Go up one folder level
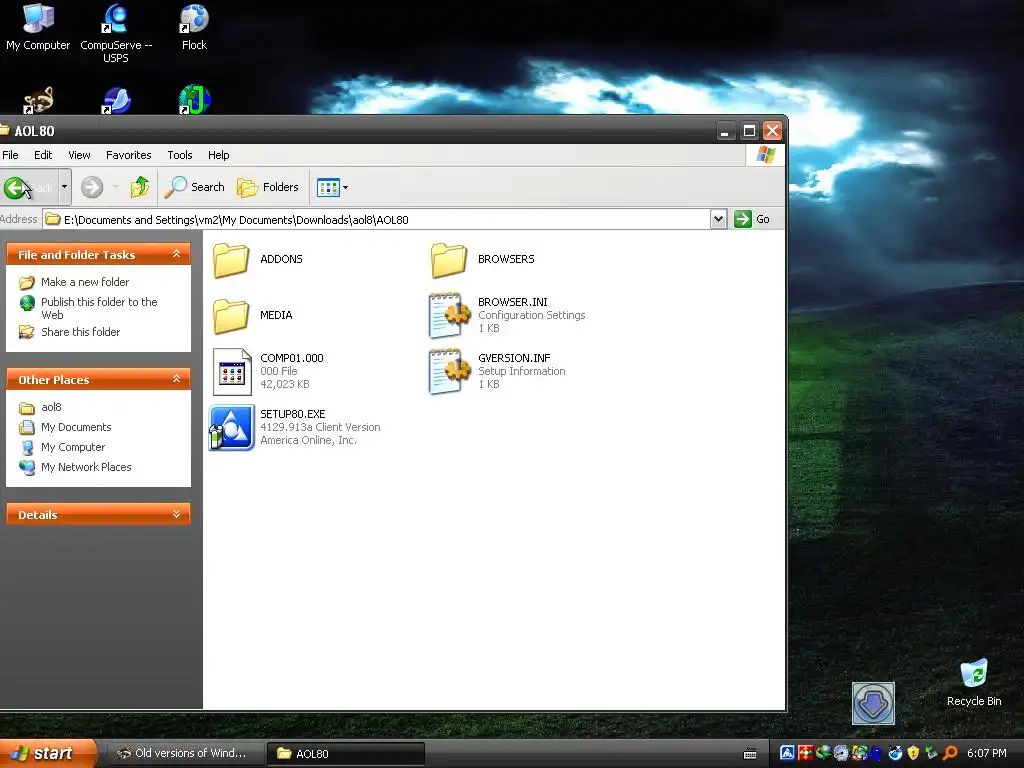The width and height of the screenshot is (1024, 768). point(139,187)
